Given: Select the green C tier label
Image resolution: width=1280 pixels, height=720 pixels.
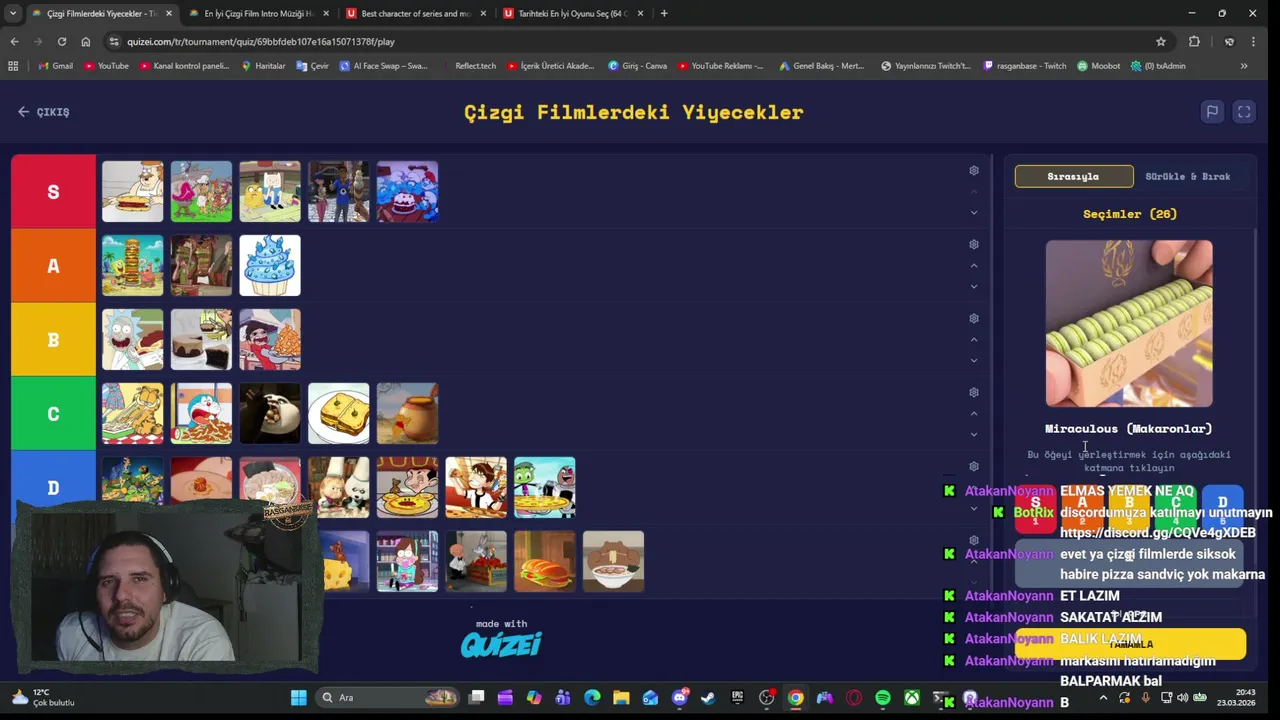Looking at the screenshot, I should pyautogui.click(x=53, y=414).
